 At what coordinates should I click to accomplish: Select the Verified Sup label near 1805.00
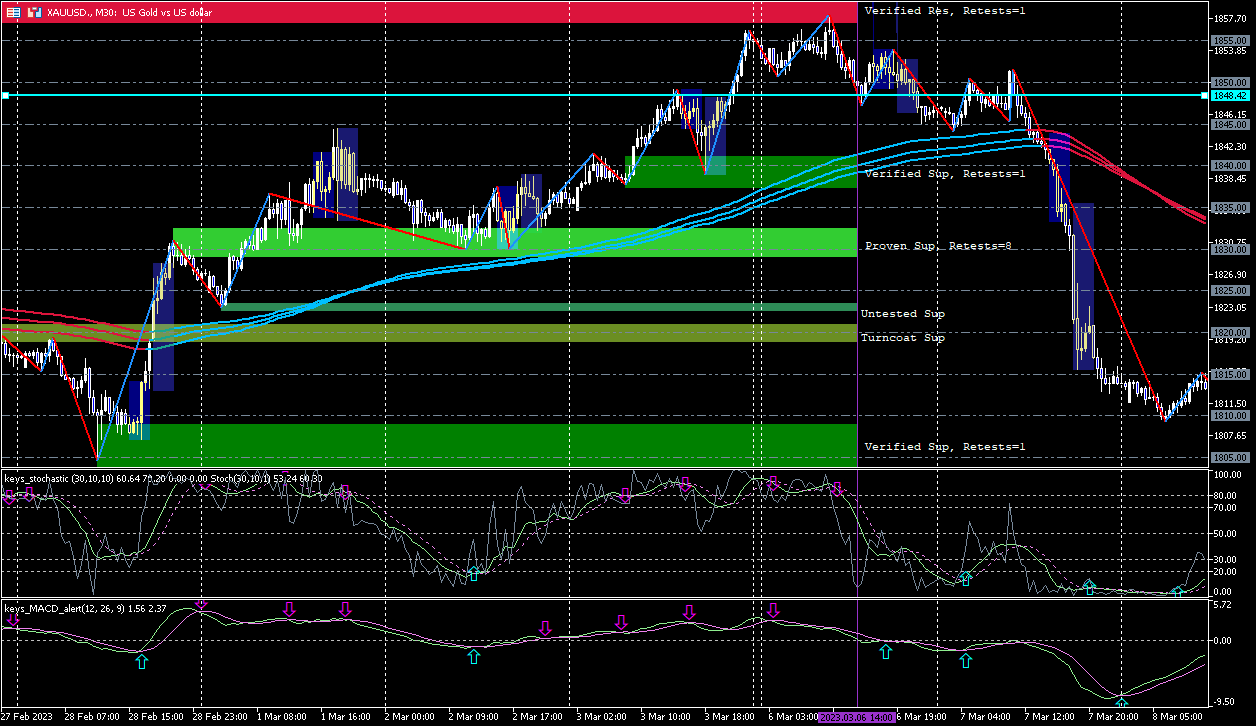[x=945, y=446]
